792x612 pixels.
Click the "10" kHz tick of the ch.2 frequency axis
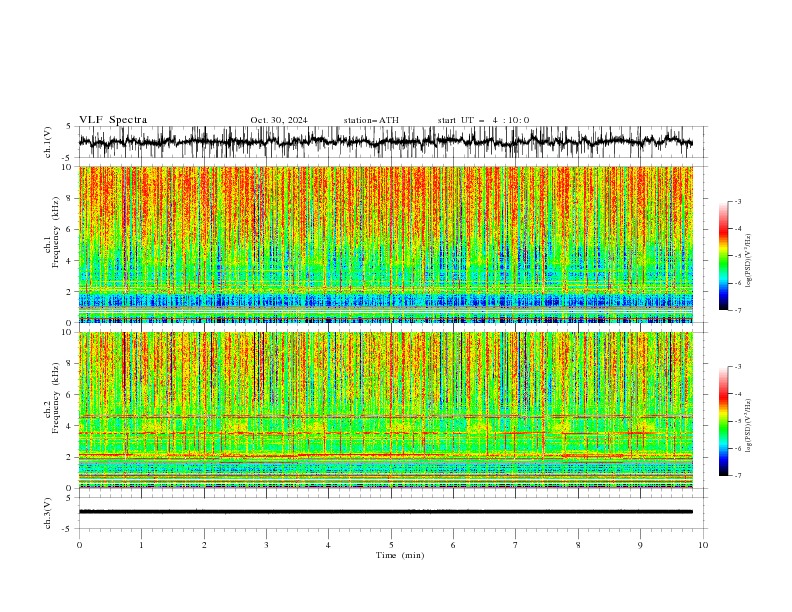[68, 332]
